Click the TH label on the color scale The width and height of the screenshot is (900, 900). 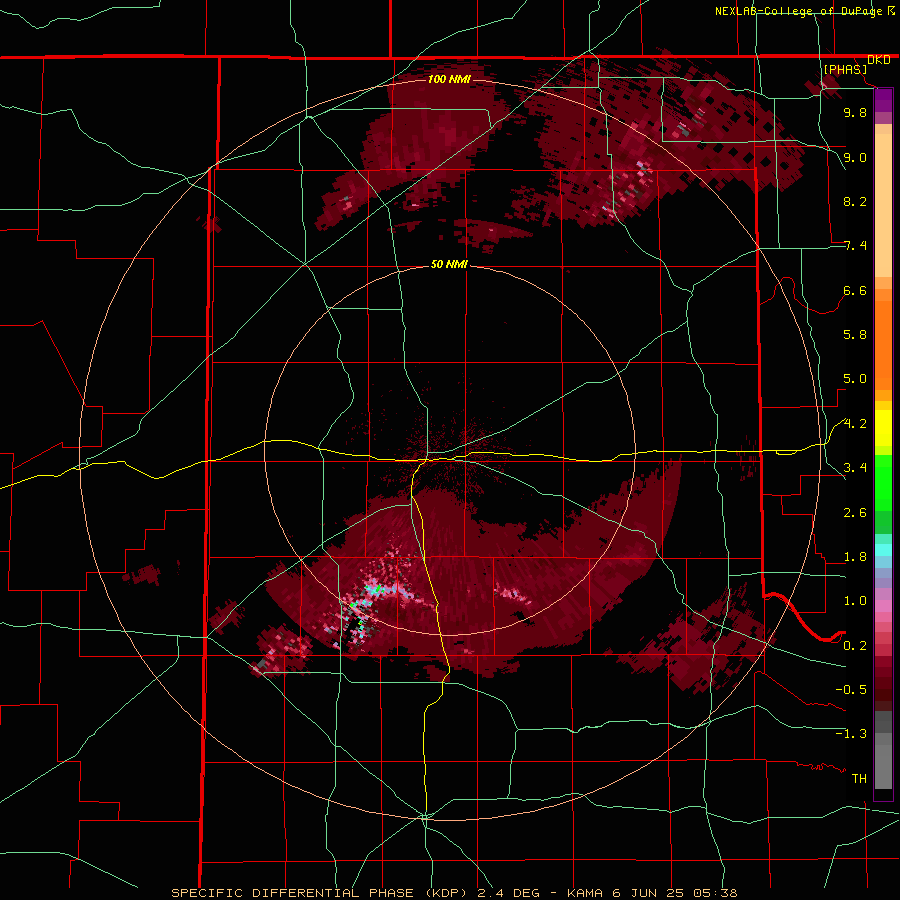click(859, 779)
